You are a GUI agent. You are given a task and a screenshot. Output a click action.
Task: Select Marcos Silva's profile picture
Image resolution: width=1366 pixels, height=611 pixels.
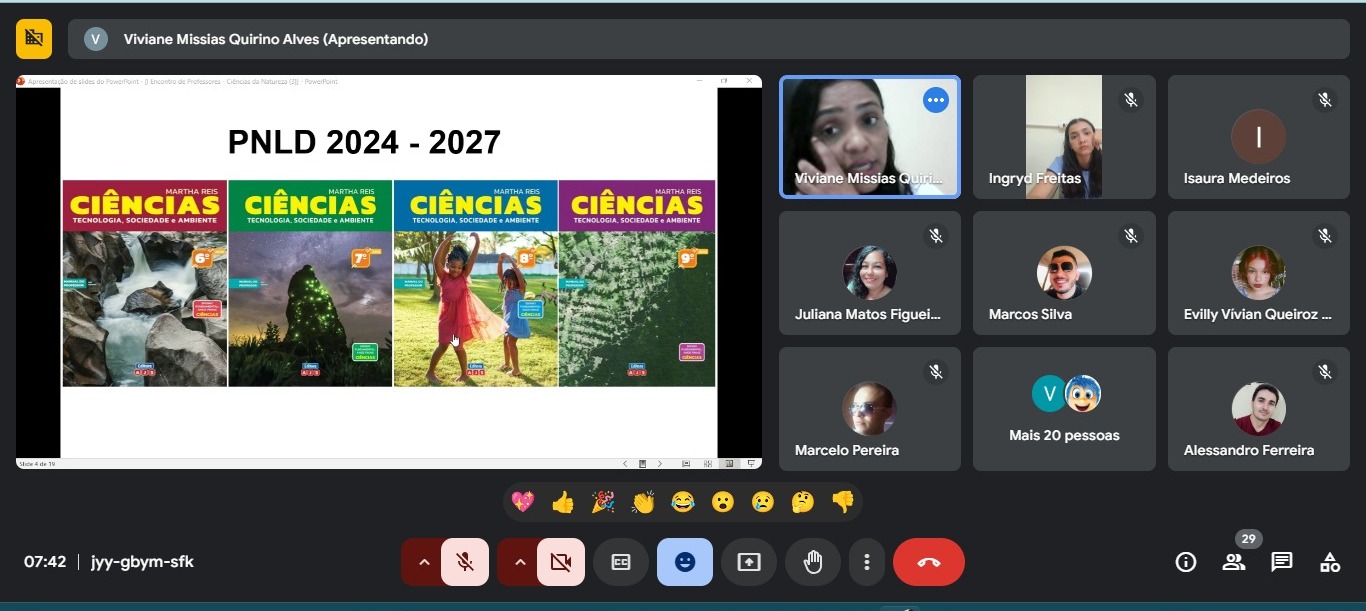1064,273
